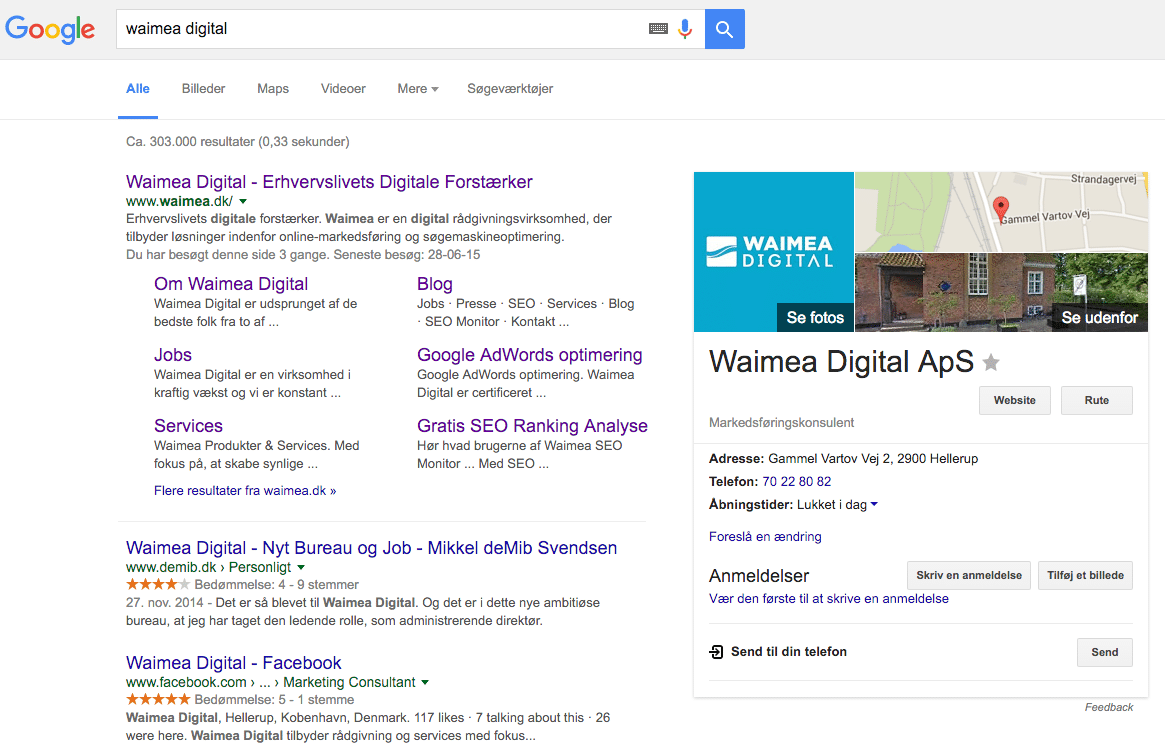Open Google AdWords optimering sitelink
The width and height of the screenshot is (1165, 755).
click(529, 355)
